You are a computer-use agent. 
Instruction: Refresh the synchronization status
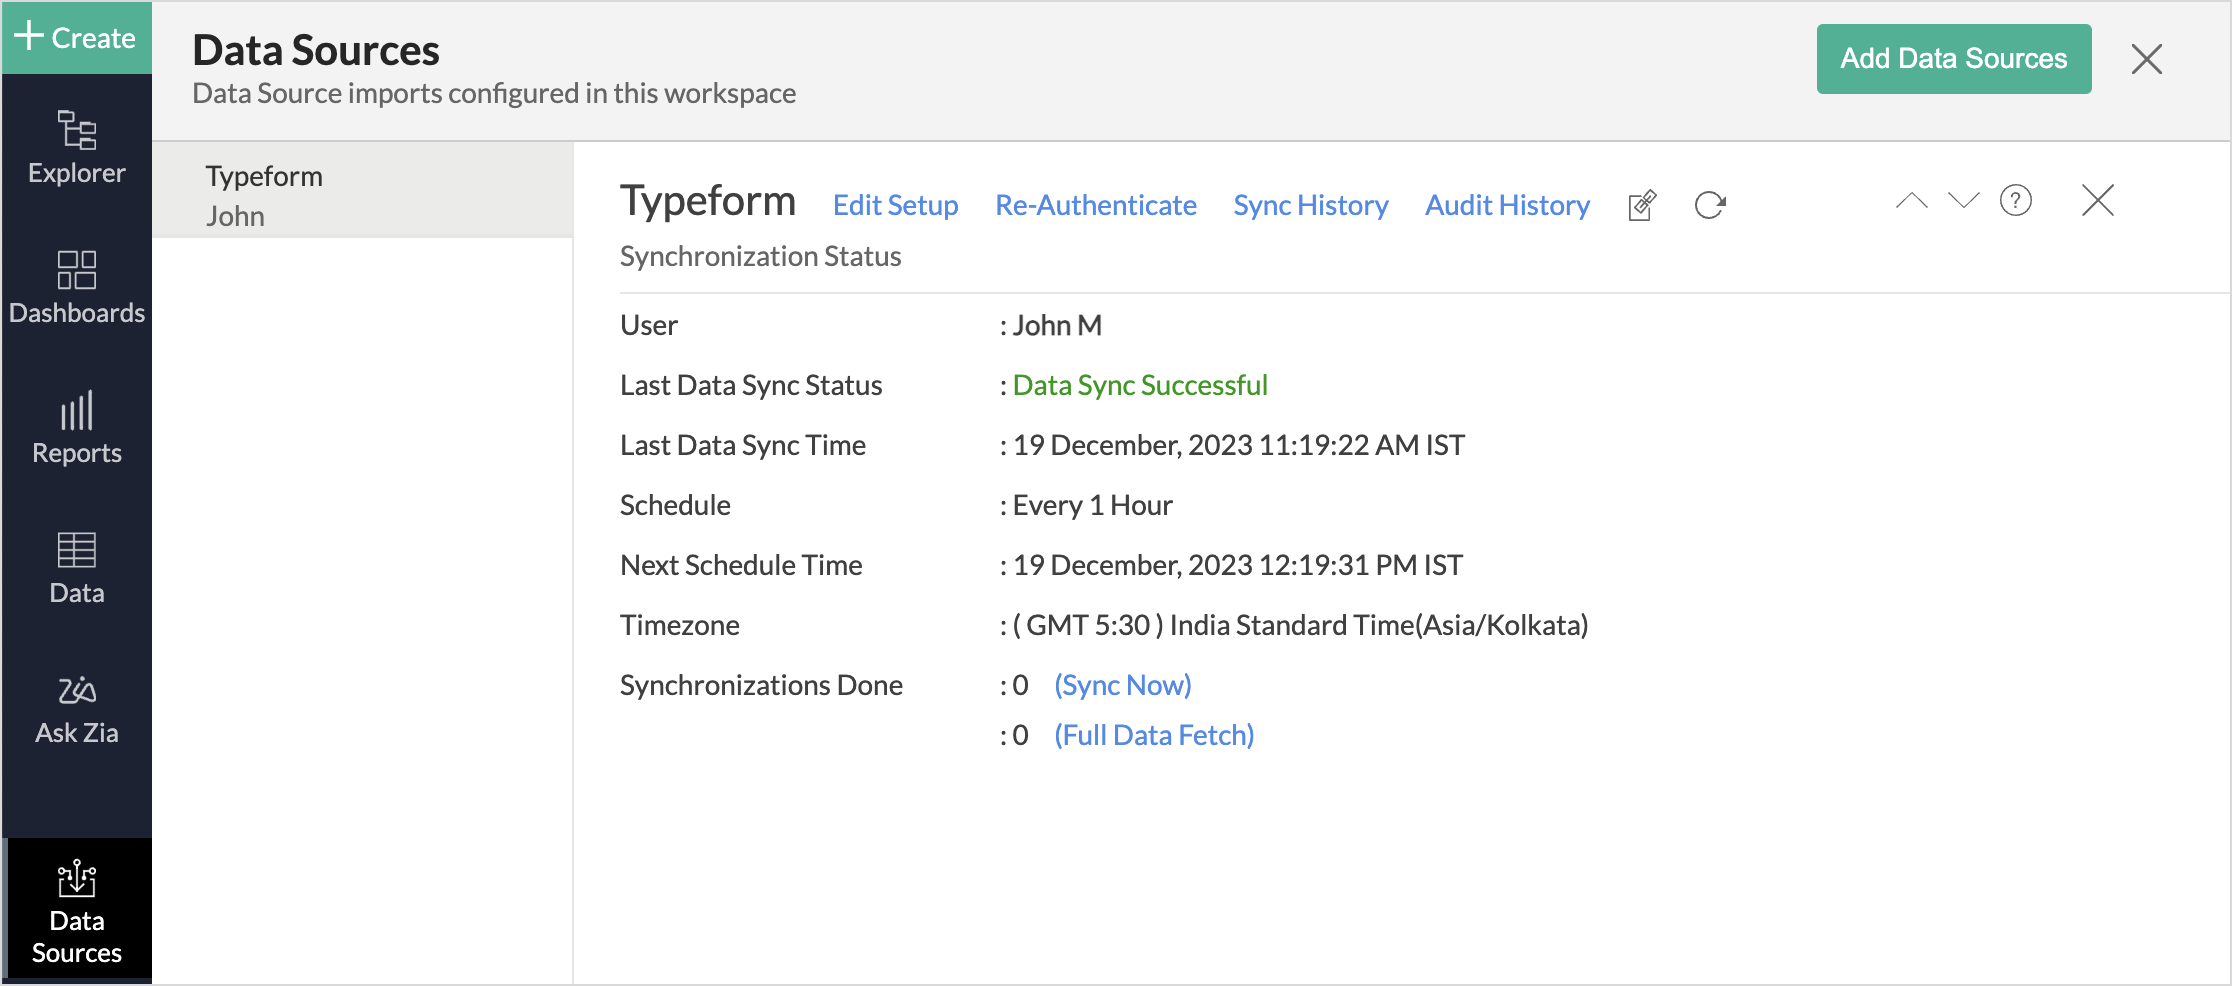(1710, 205)
